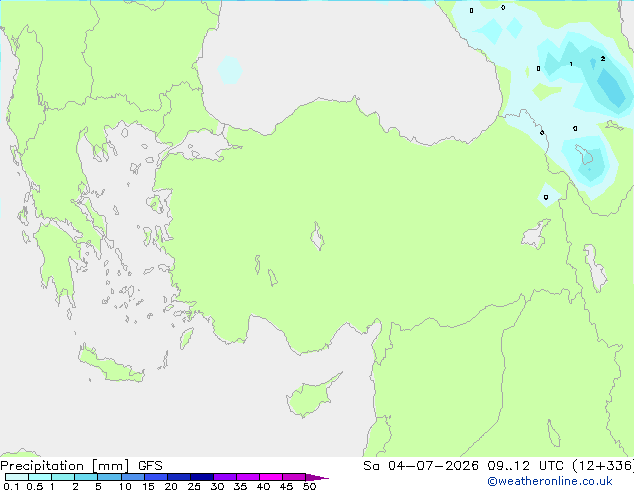This screenshot has width=634, height=490.
Task: Click the 5–10 mm legend color swatch
Action: click(x=110, y=477)
